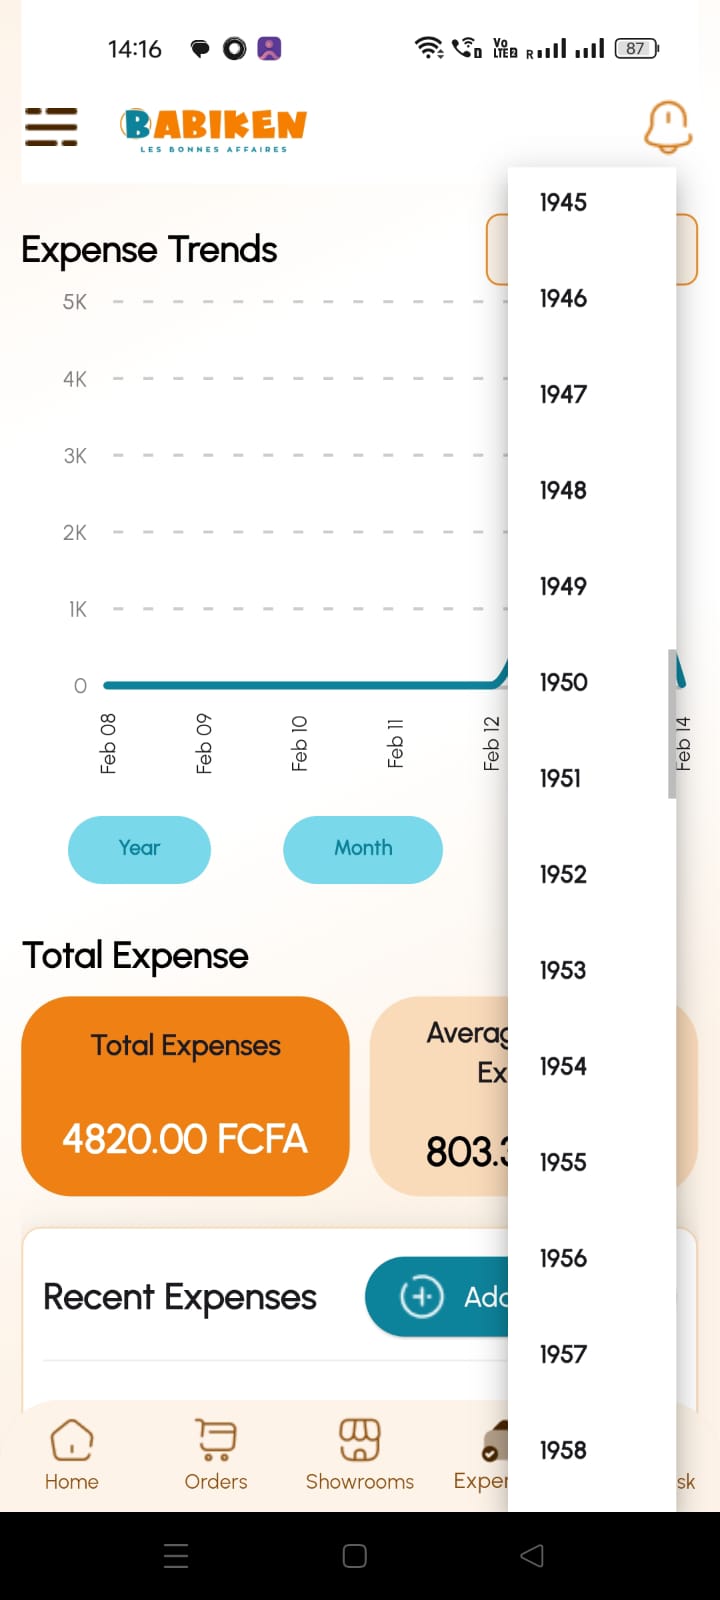Select year 1945 from dropdown
The image size is (720, 1600).
coord(563,203)
